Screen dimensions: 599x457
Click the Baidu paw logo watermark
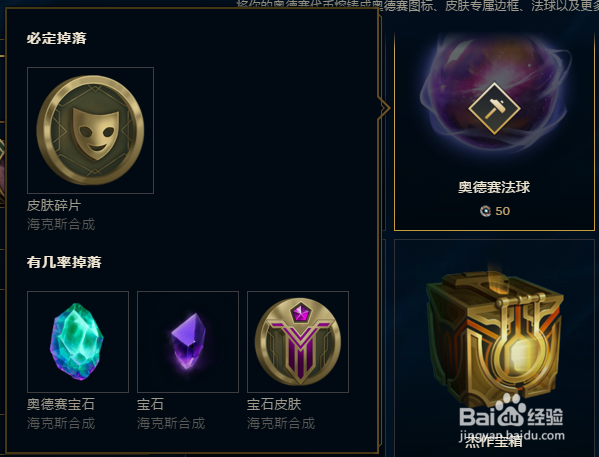(511, 411)
